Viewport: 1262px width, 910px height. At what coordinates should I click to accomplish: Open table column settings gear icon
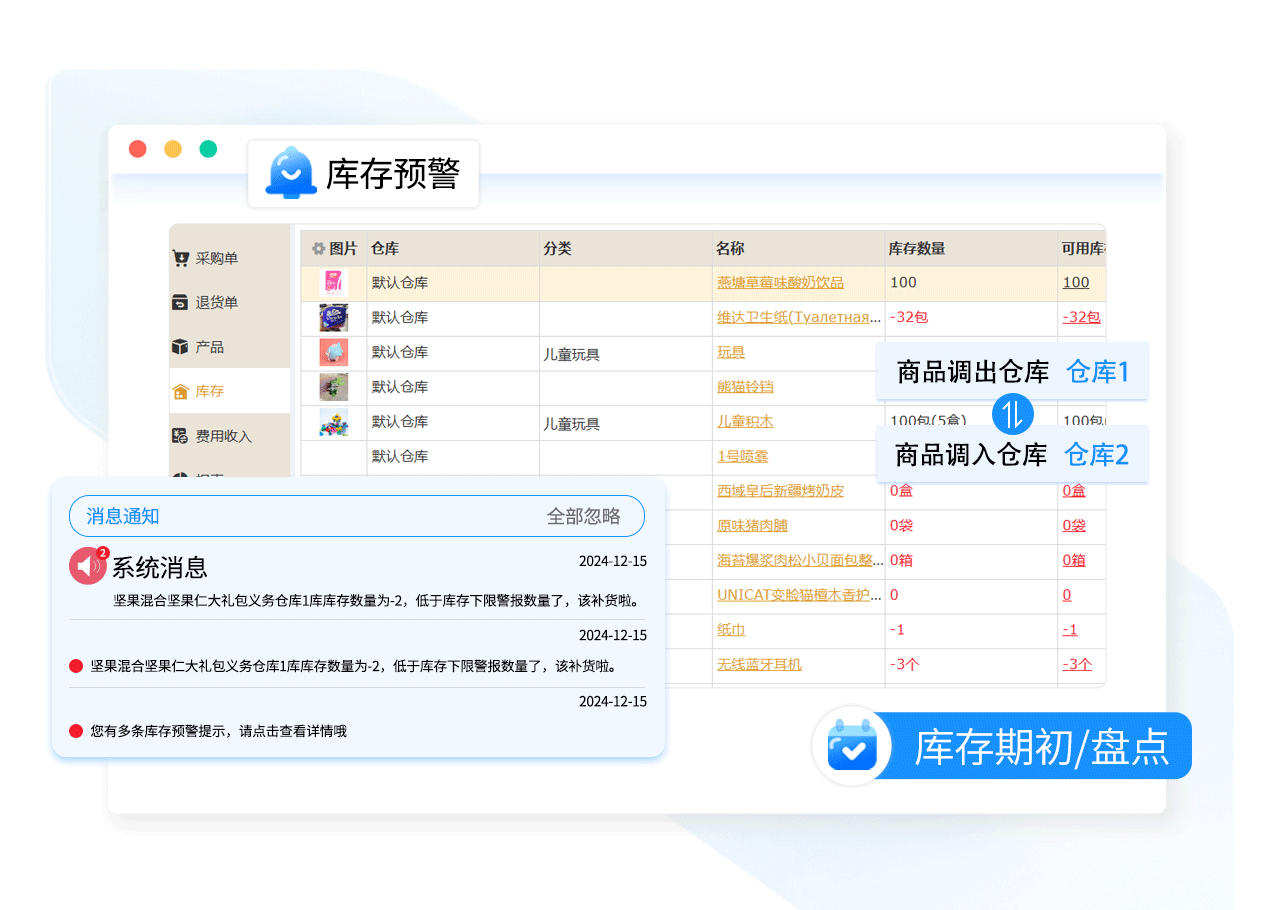coord(318,249)
